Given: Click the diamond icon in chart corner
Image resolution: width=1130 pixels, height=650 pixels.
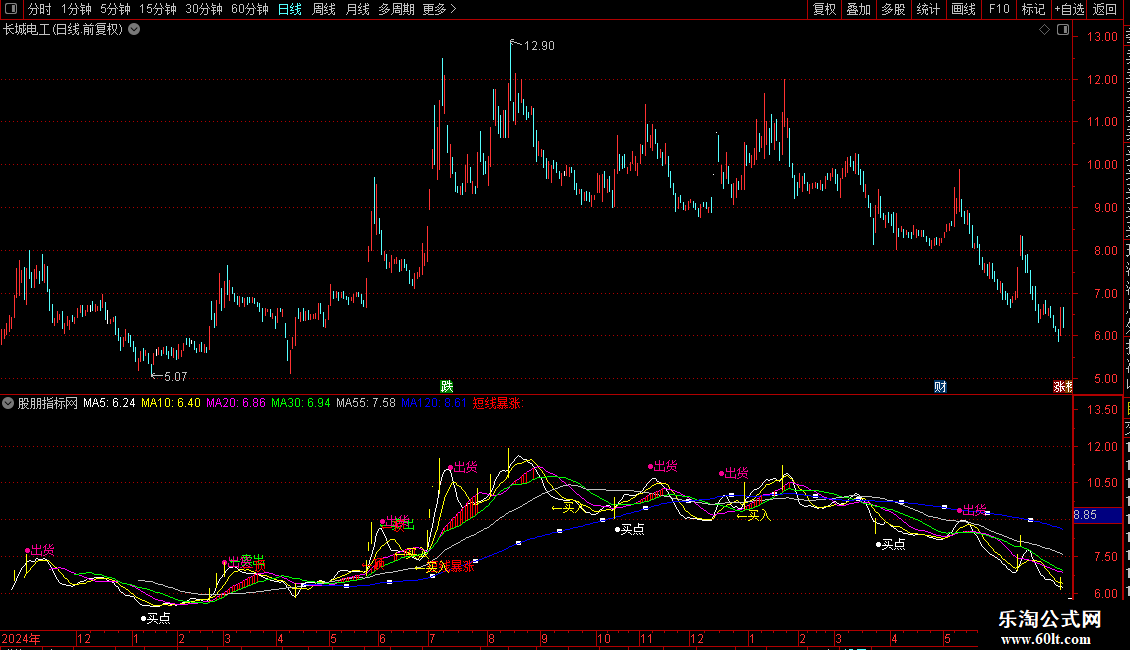Looking at the screenshot, I should click(x=1044, y=30).
